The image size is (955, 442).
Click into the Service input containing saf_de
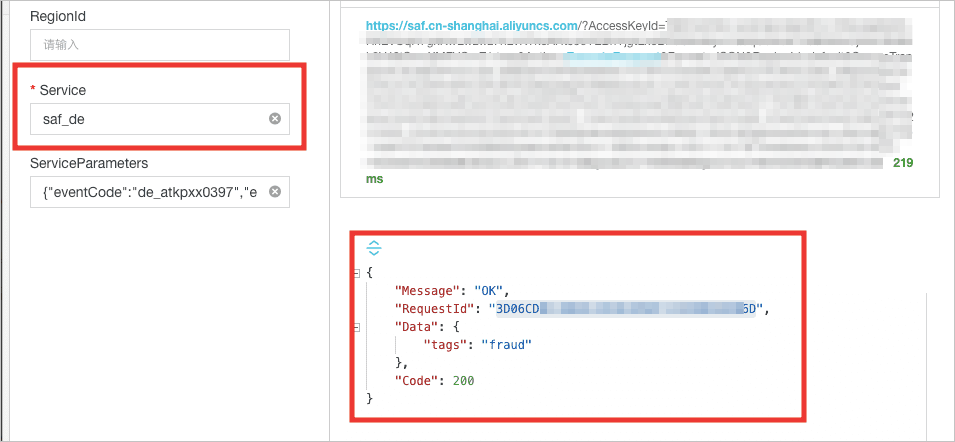click(145, 119)
